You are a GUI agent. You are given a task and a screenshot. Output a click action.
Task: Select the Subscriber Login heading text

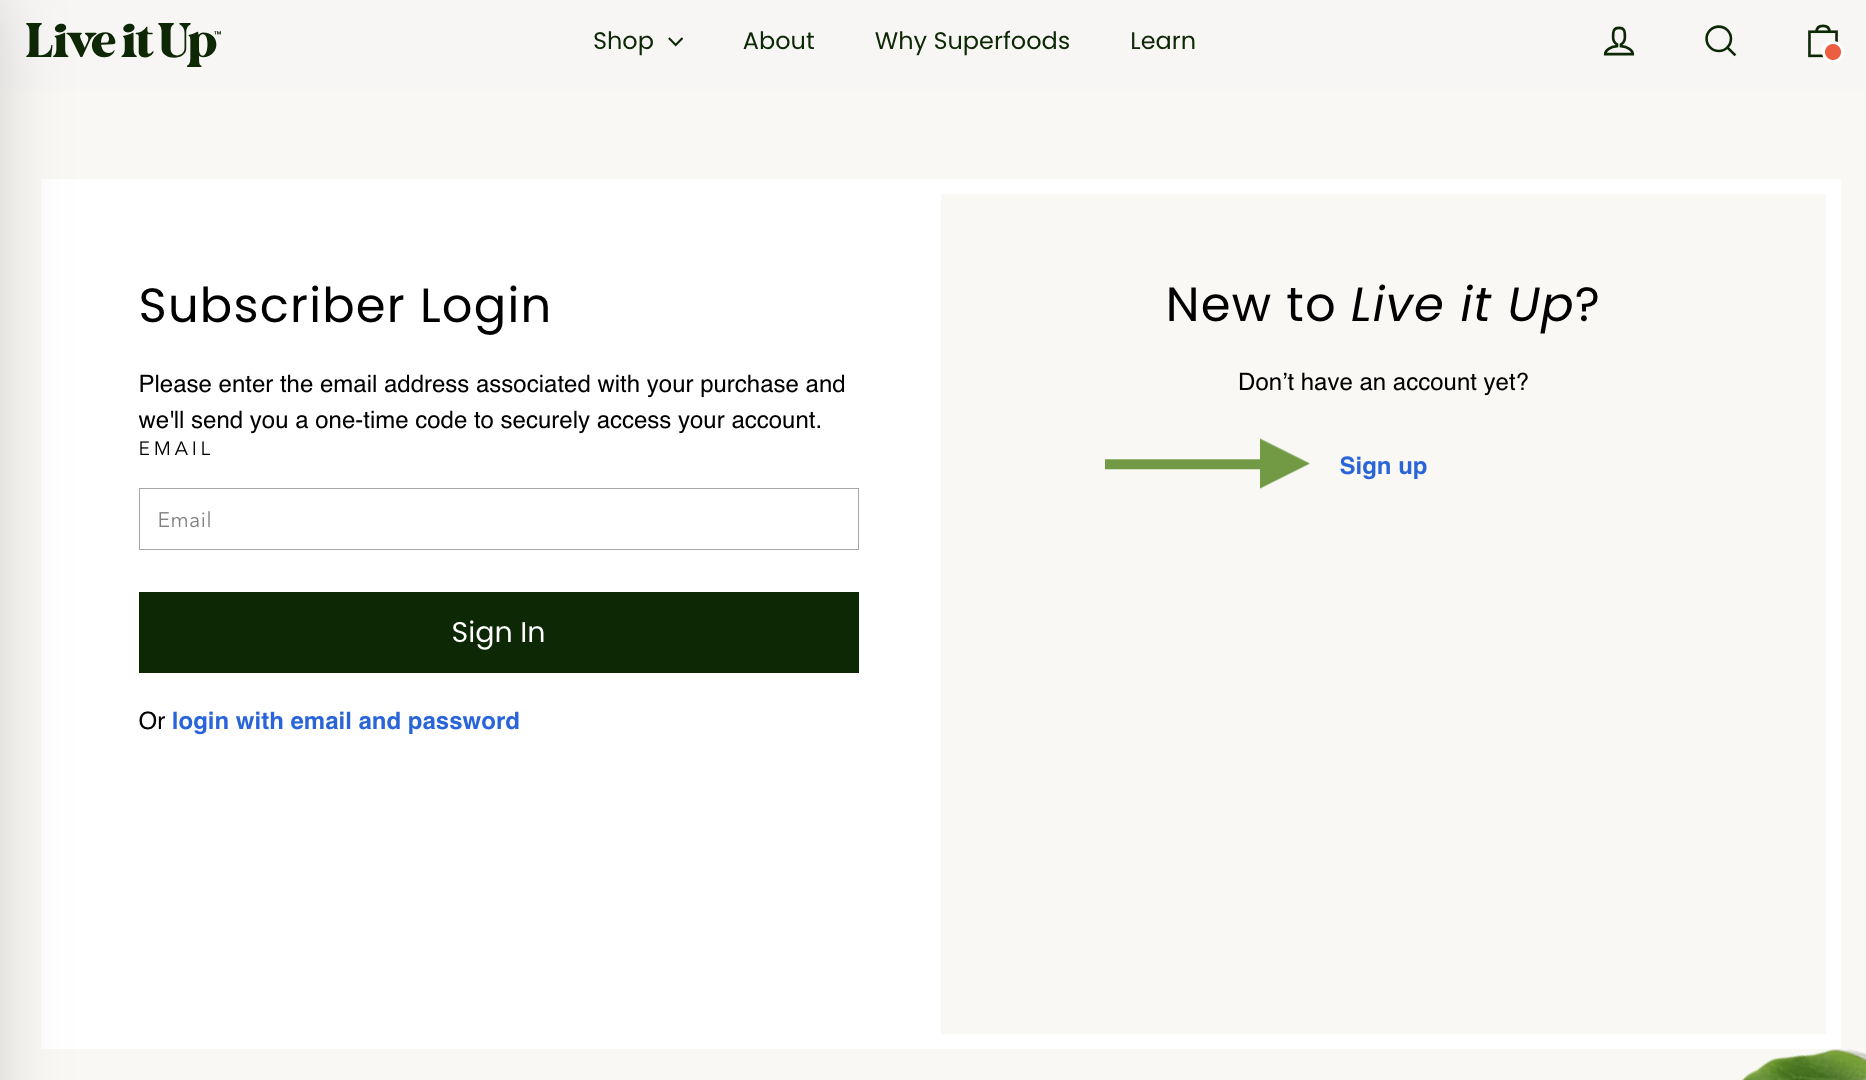(345, 306)
